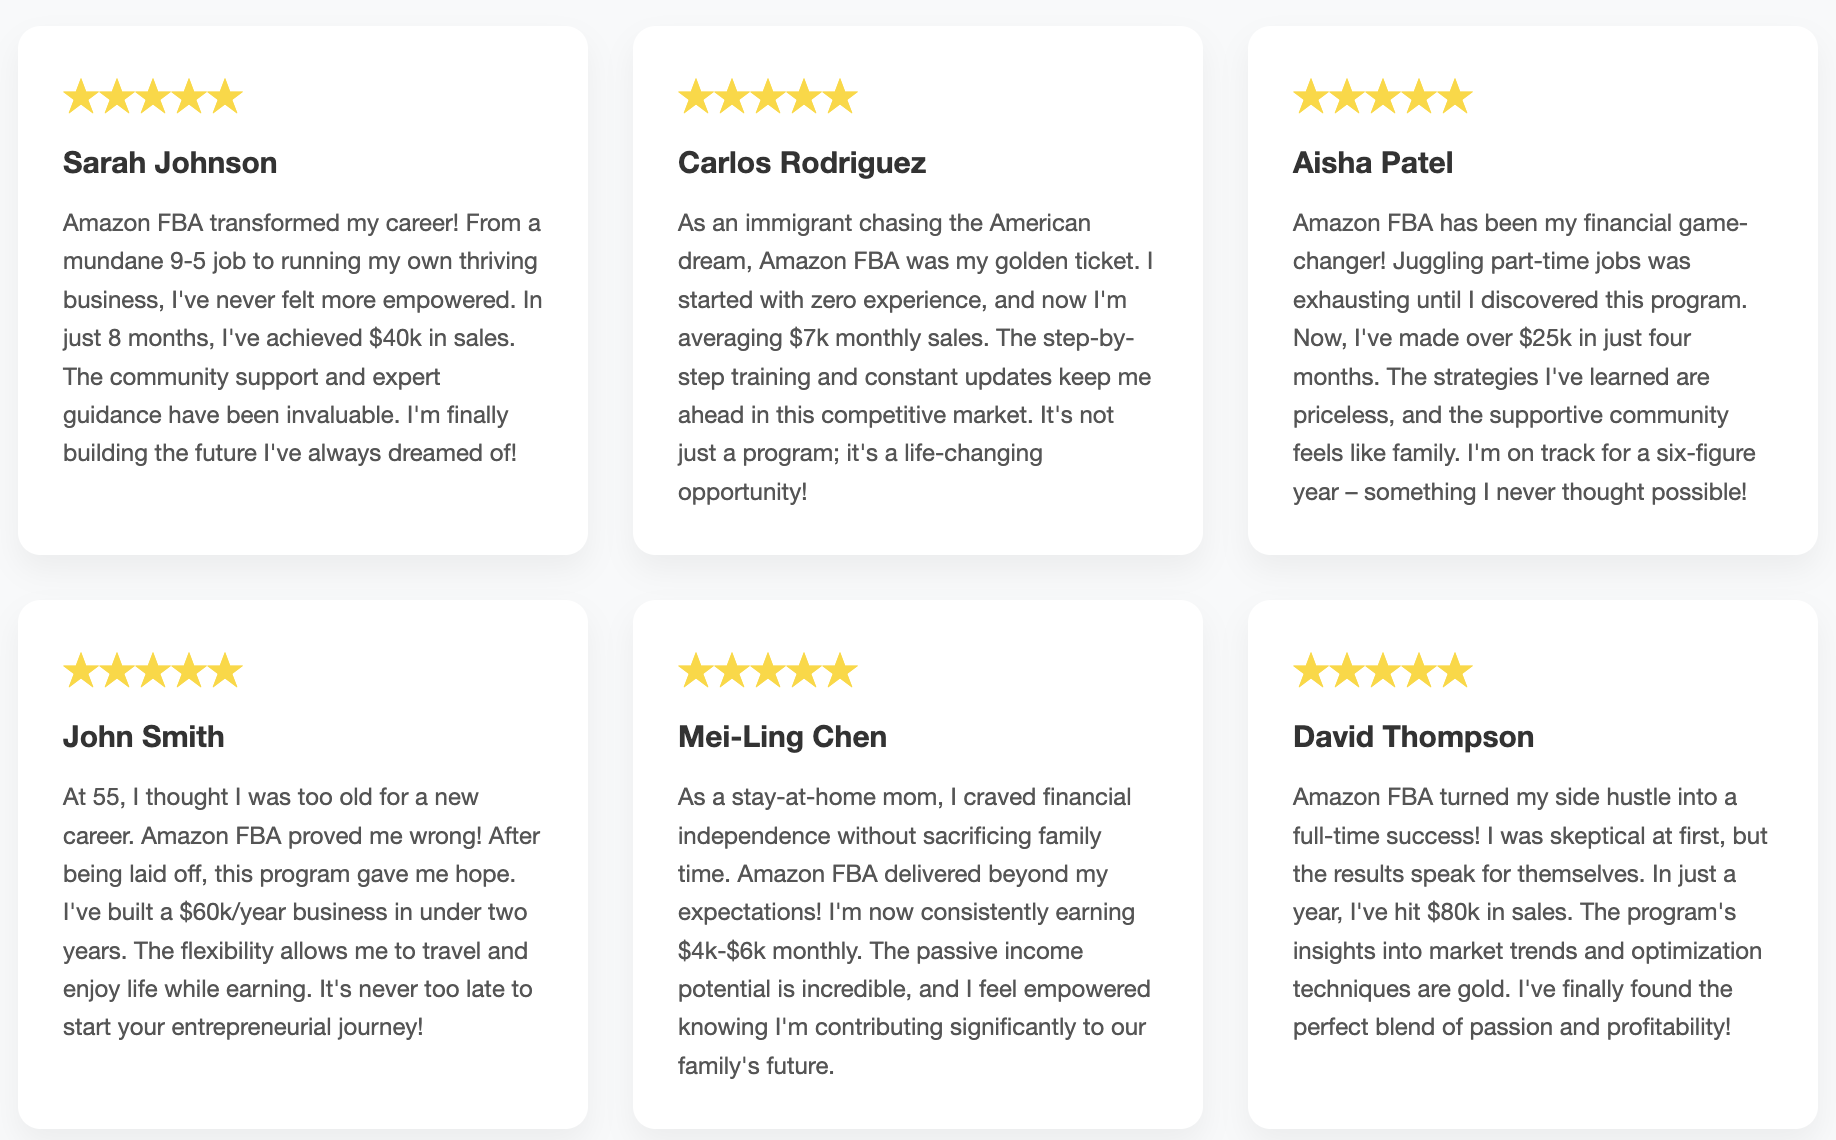Click the middle star in David Thompson's rating

point(1383,671)
